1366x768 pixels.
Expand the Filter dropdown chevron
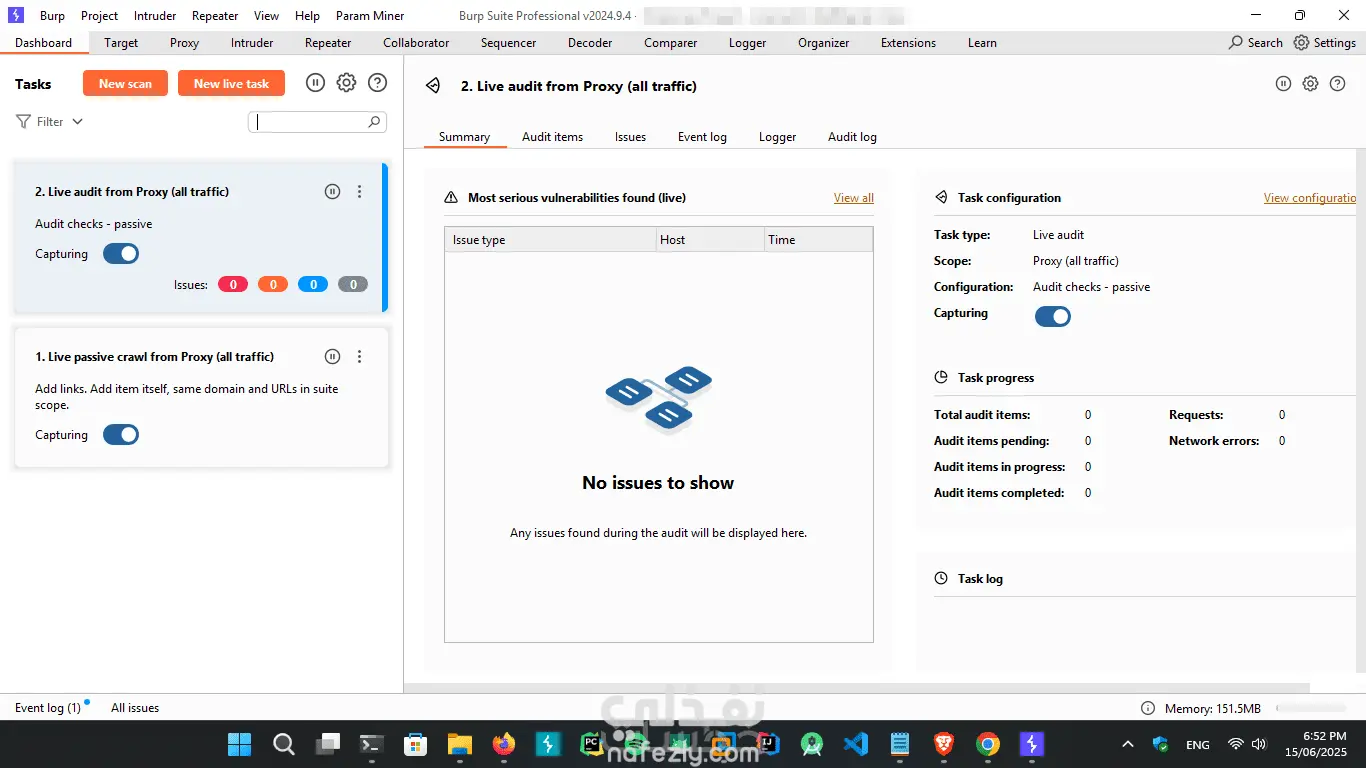78,122
